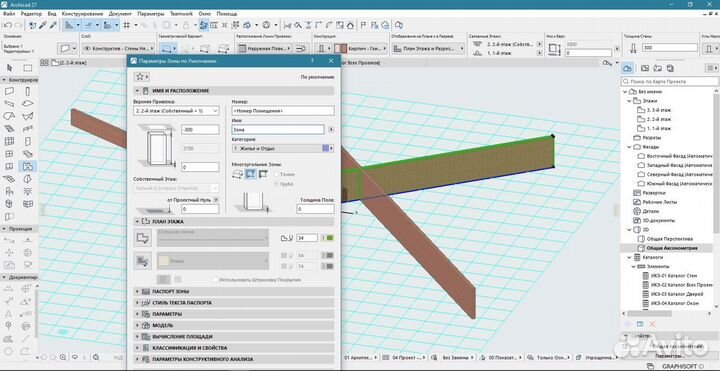Click the question mark help button in dialog

[x=312, y=60]
